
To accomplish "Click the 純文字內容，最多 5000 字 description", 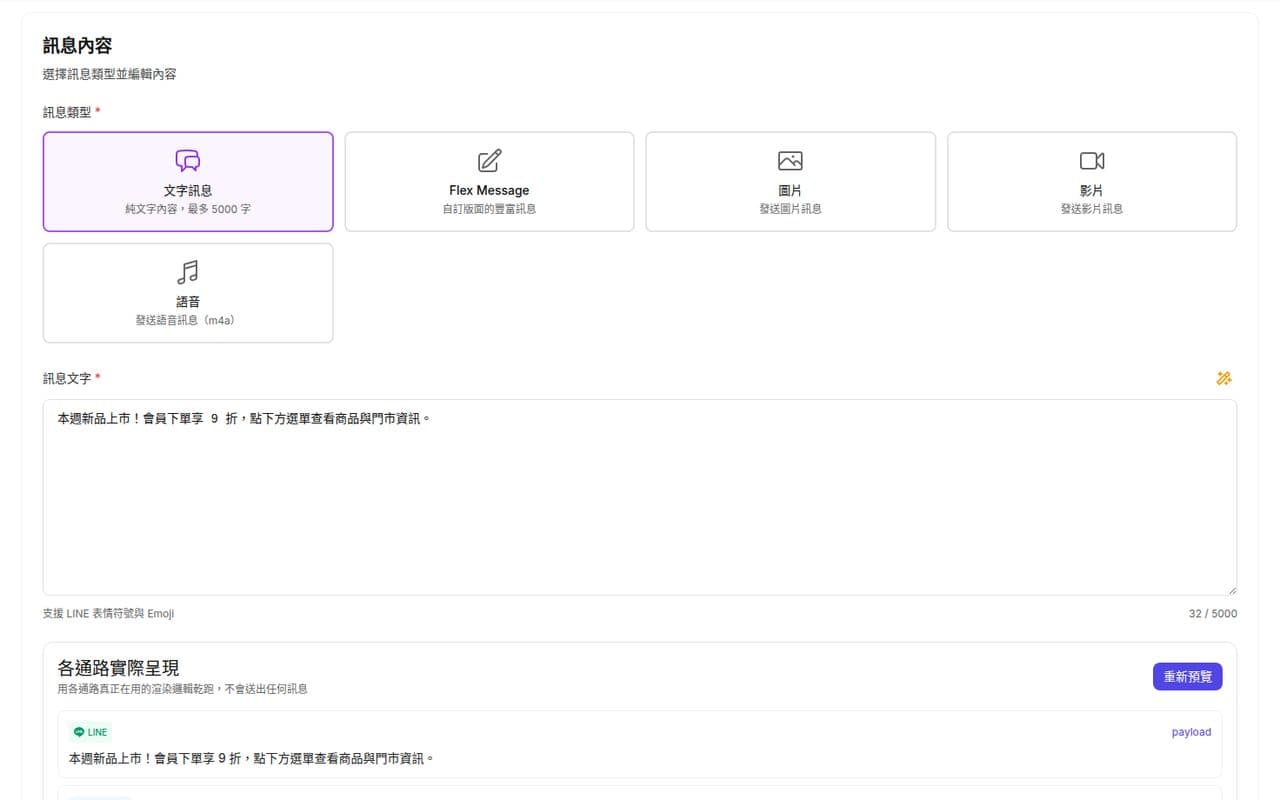I will click(x=188, y=209).
